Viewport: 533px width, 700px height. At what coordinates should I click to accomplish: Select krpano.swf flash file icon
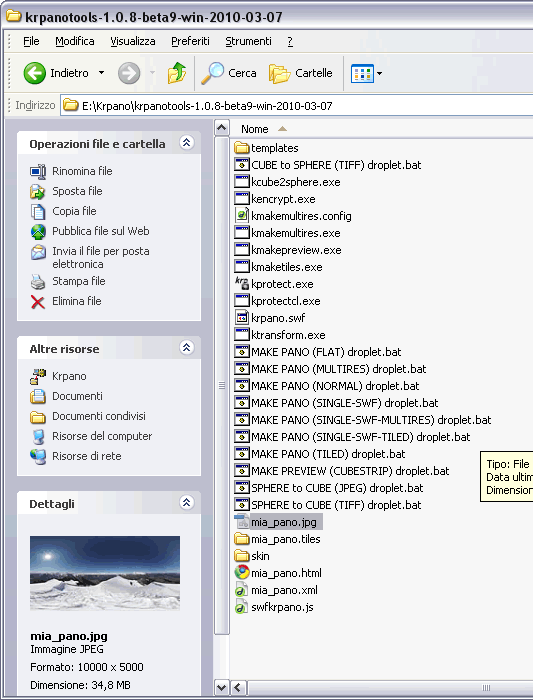[x=242, y=317]
